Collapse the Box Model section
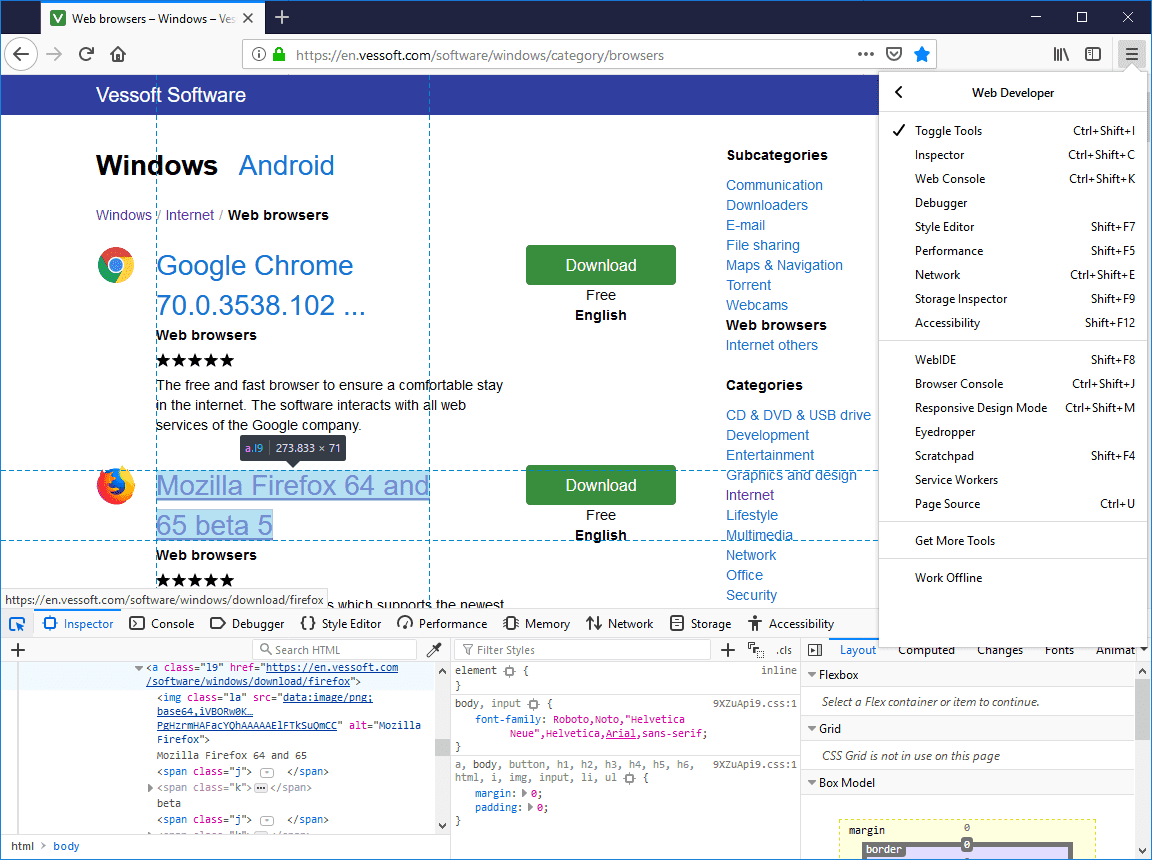The width and height of the screenshot is (1152, 860). pos(812,783)
